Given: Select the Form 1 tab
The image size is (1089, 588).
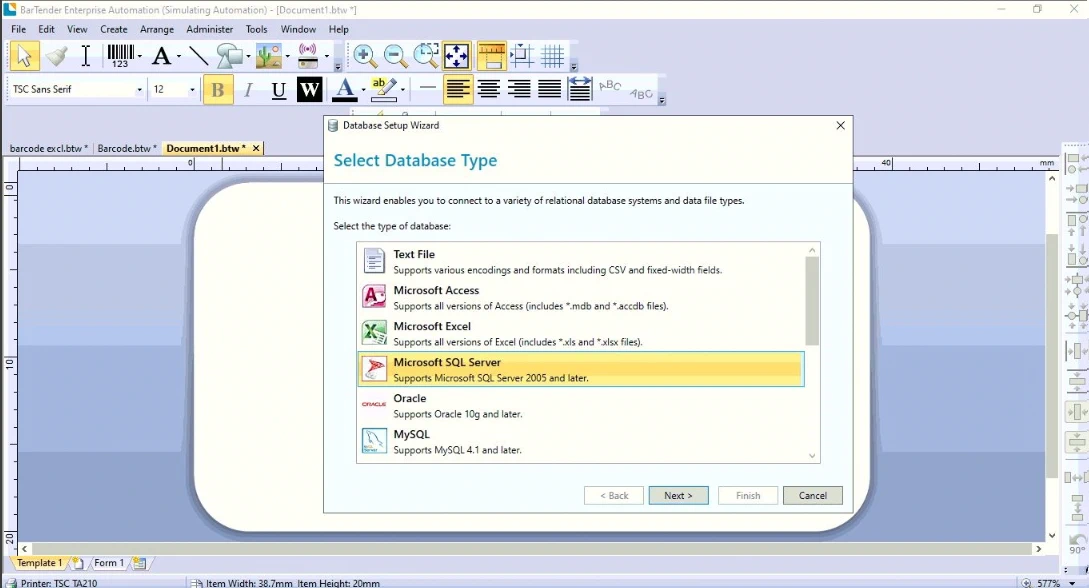Looking at the screenshot, I should [x=109, y=563].
